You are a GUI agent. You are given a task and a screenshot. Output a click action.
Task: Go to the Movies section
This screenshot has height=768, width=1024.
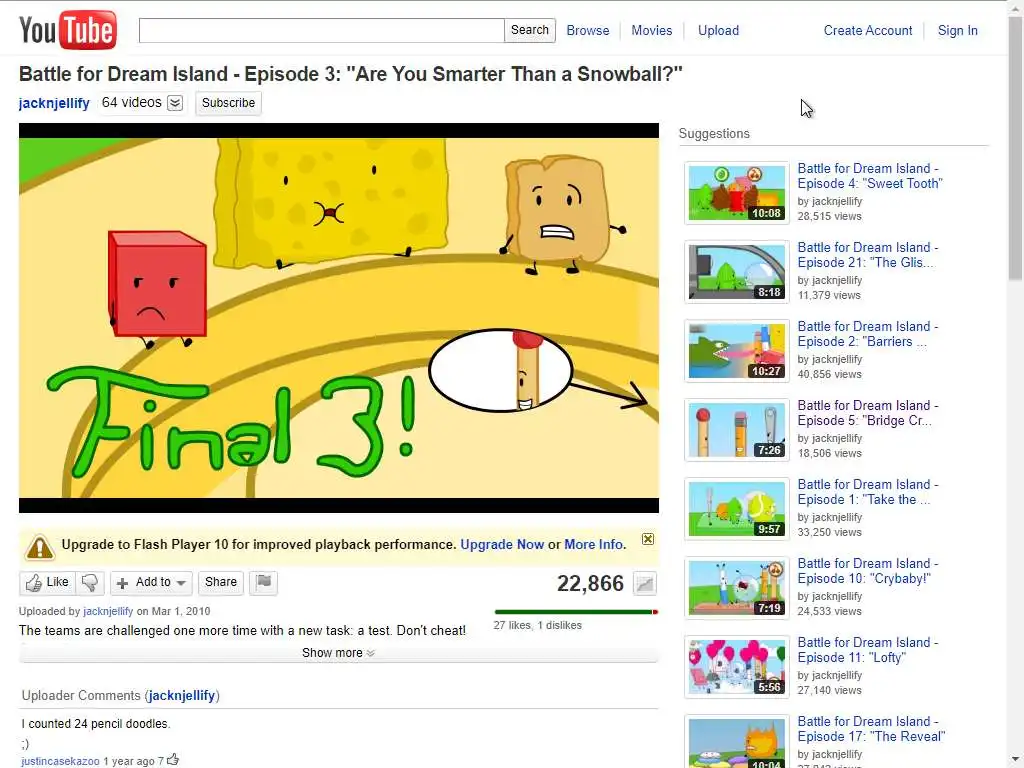pos(651,31)
